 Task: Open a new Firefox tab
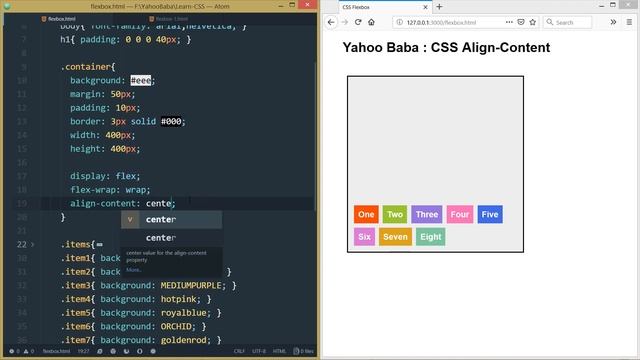click(439, 7)
